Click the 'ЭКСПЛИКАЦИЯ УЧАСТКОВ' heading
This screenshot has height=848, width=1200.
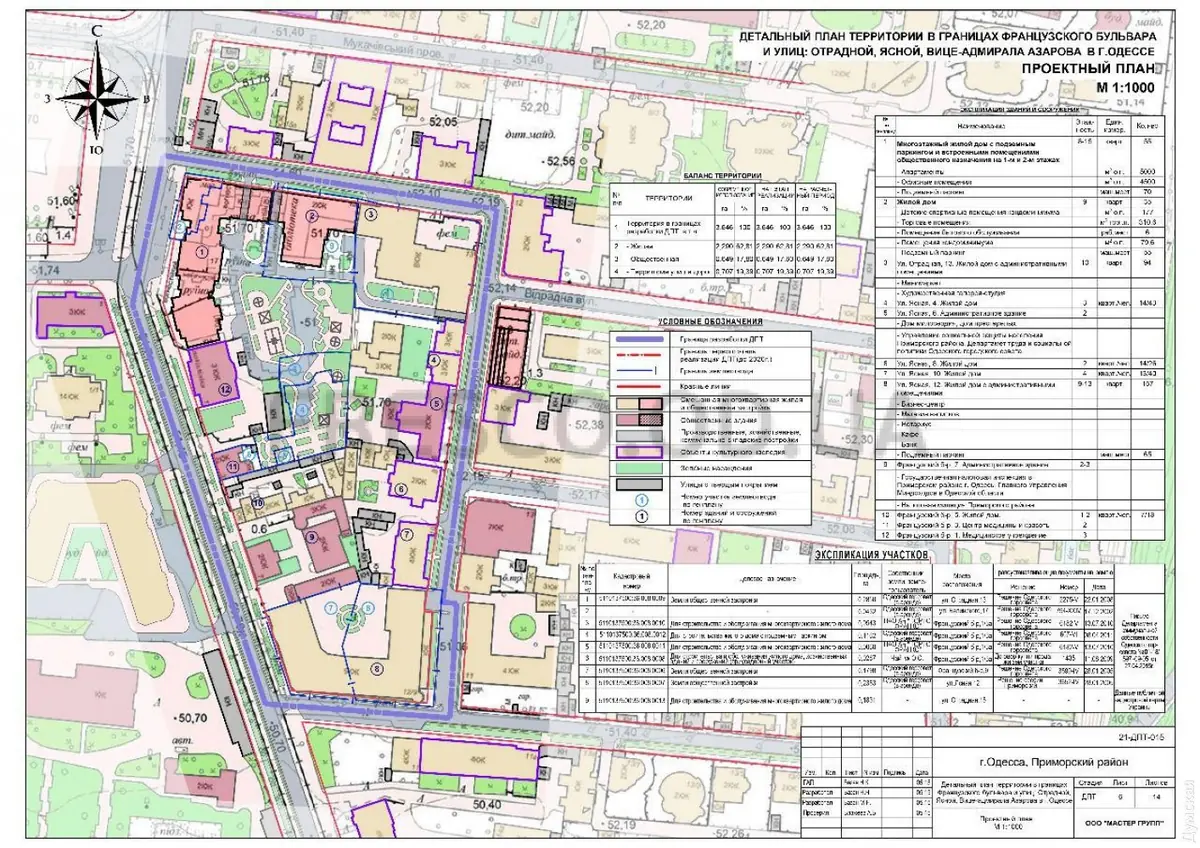(x=873, y=553)
